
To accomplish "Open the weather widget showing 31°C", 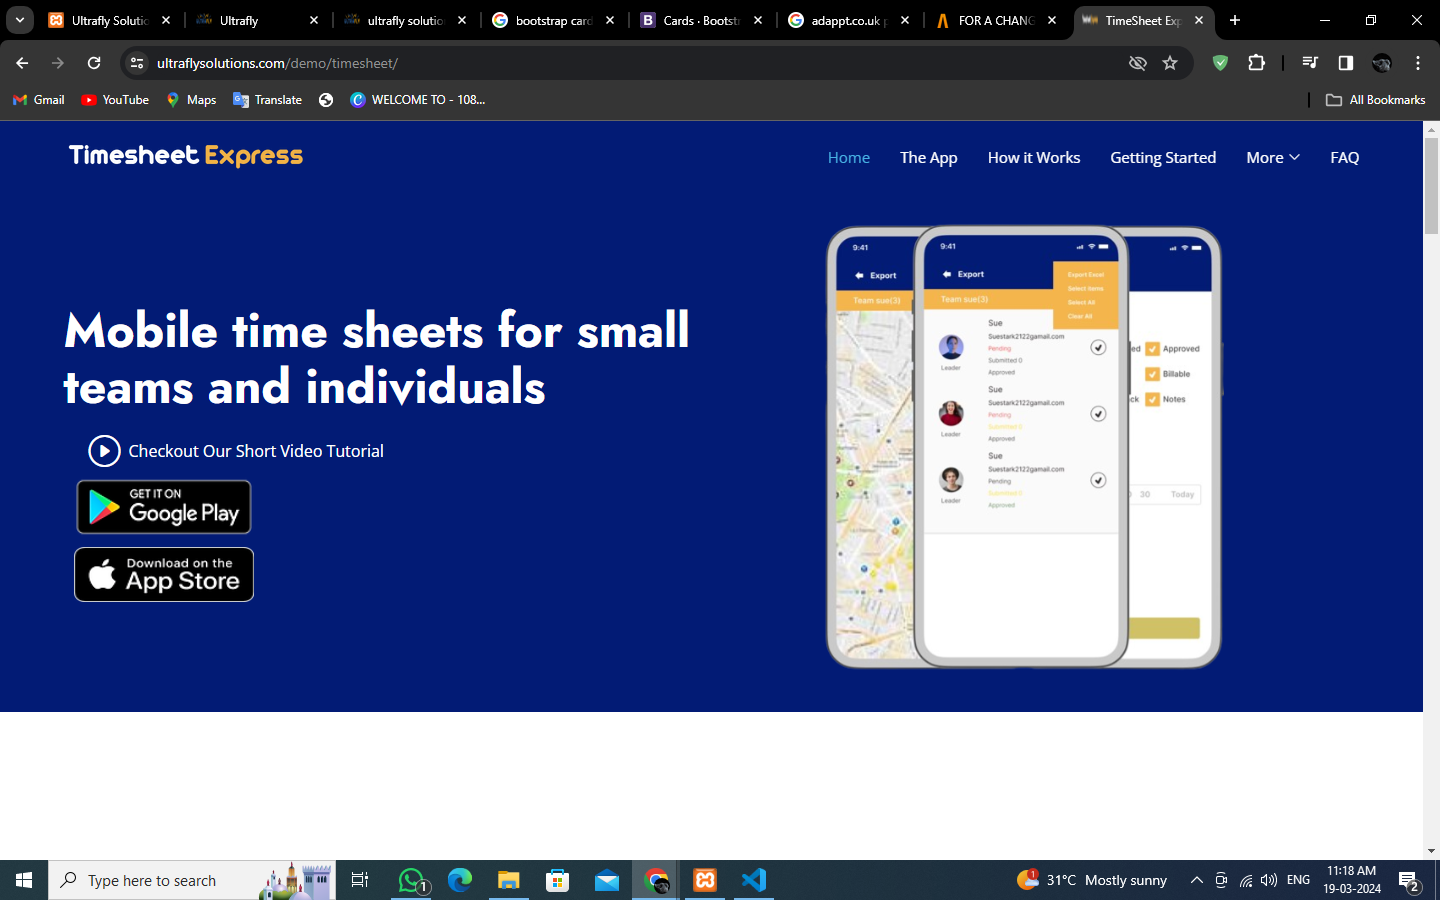I will pyautogui.click(x=1092, y=880).
